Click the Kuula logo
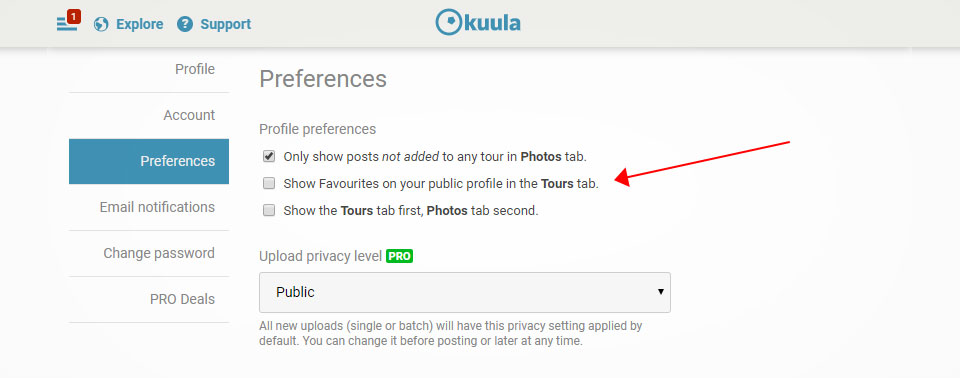960x378 pixels. coord(478,23)
